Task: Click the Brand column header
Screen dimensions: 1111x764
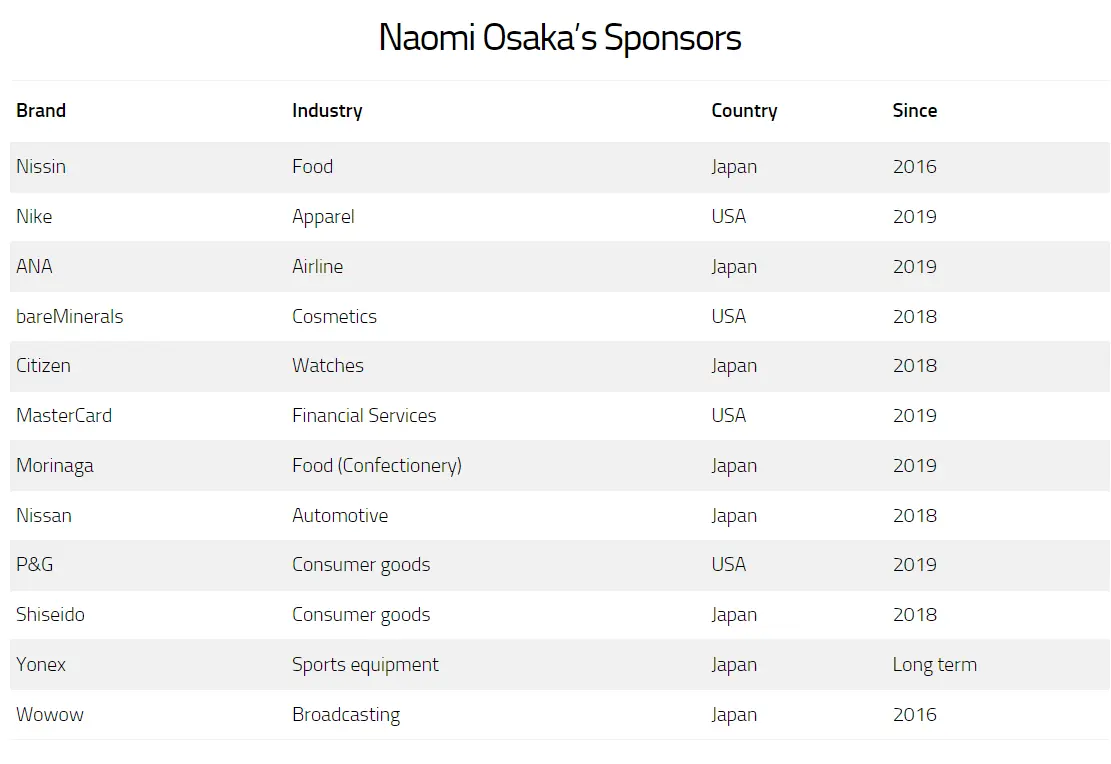Action: point(41,111)
